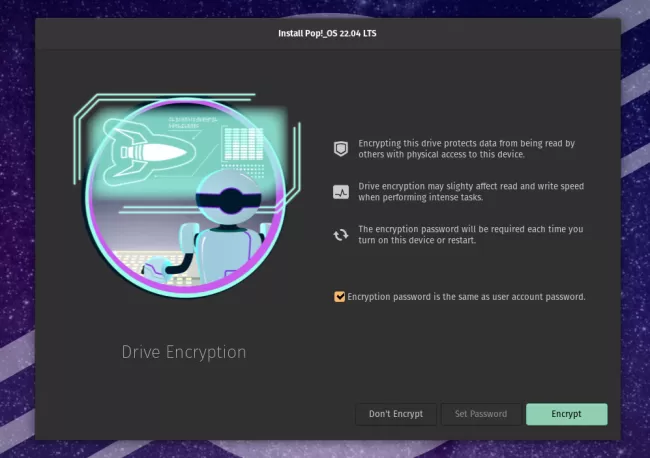
Task: Click the robot's visor head
Action: tap(229, 197)
